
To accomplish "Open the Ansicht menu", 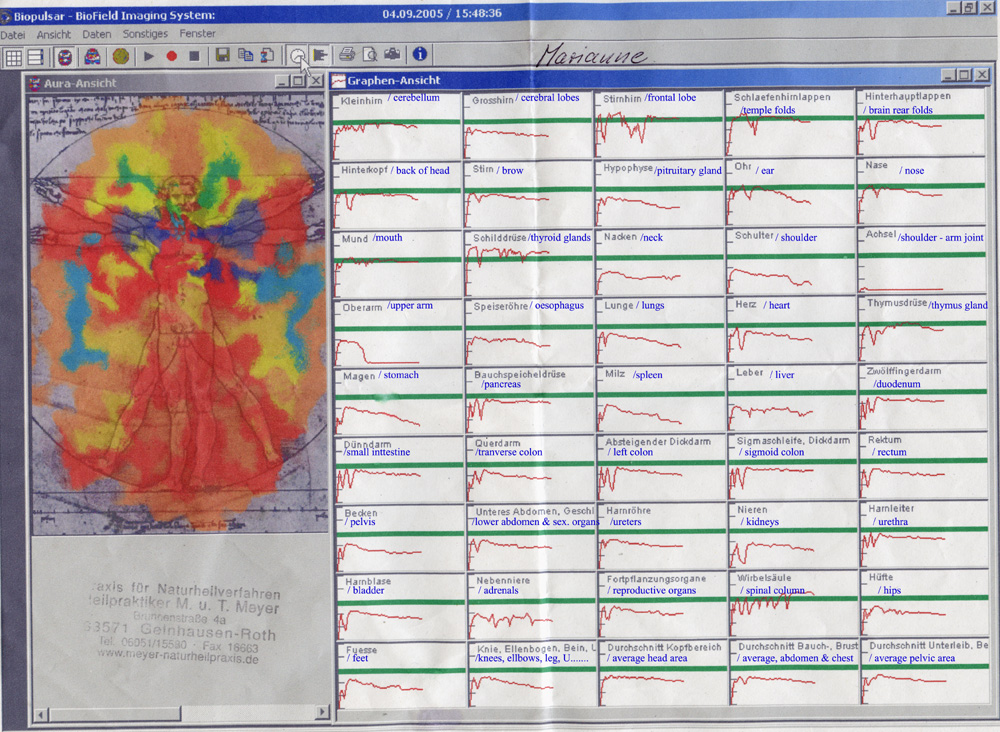I will [54, 34].
